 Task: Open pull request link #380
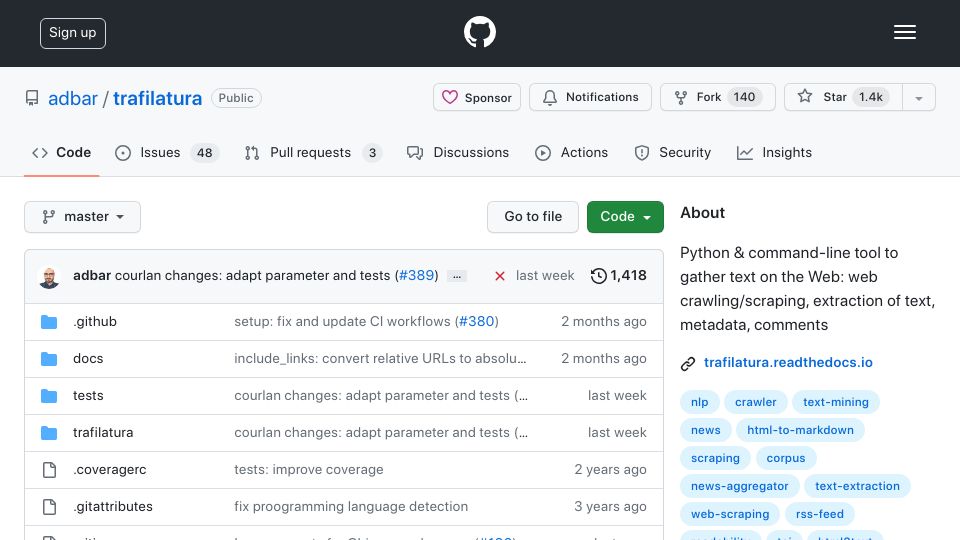(x=476, y=321)
